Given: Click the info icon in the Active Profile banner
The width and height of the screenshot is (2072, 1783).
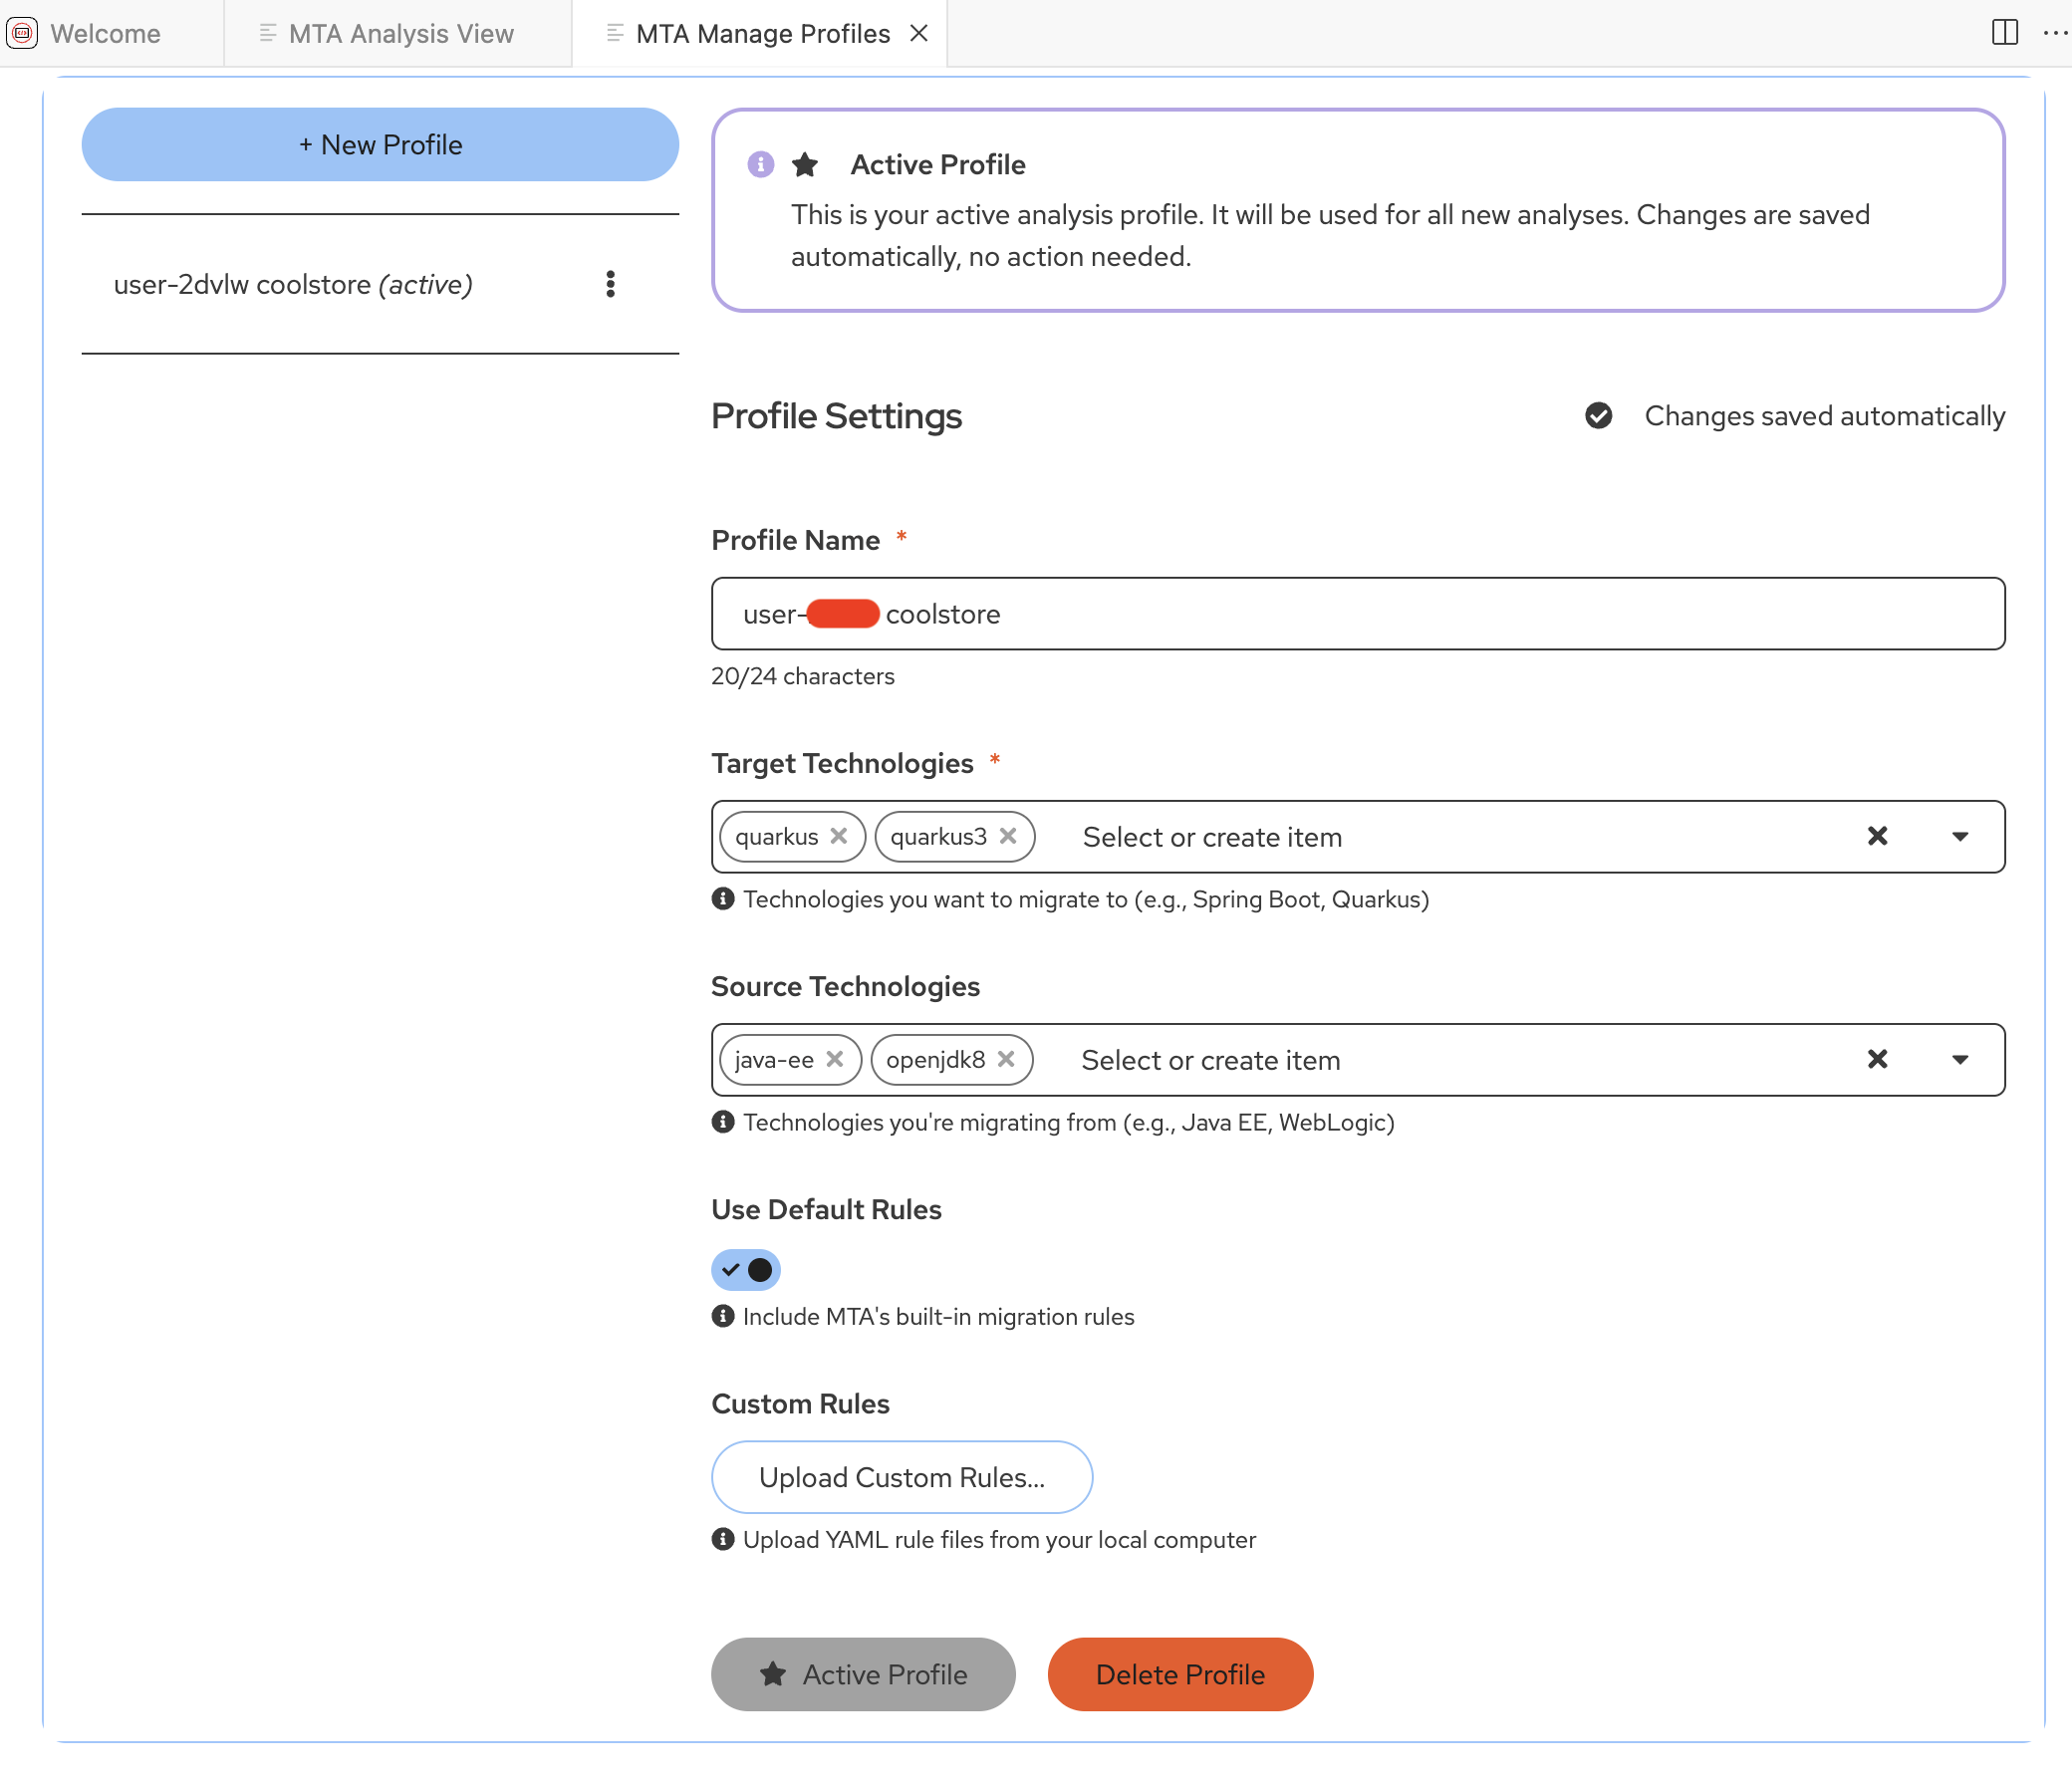Looking at the screenshot, I should (760, 164).
